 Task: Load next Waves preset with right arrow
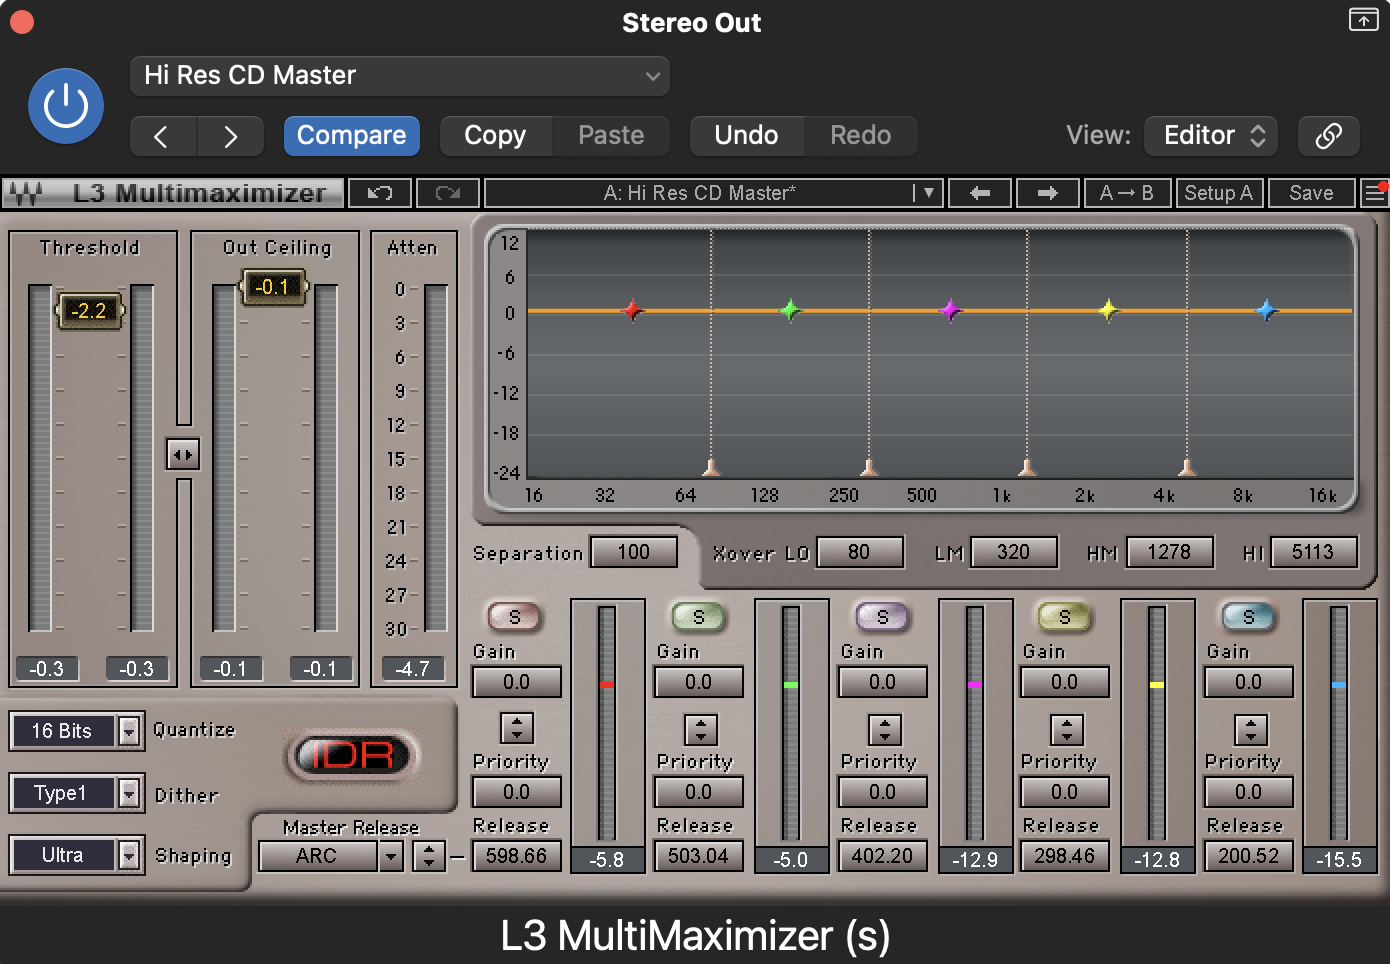coord(1048,193)
